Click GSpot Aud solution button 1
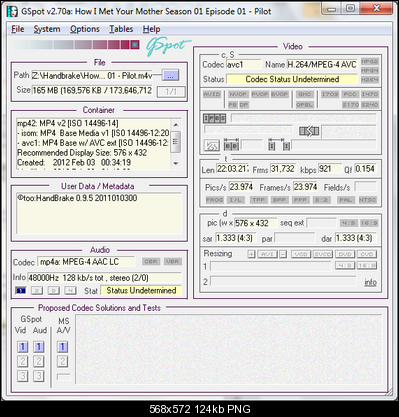Image resolution: width=399 pixels, height=417 pixels. tap(39, 347)
